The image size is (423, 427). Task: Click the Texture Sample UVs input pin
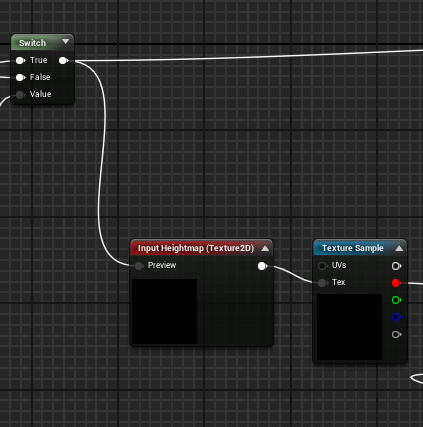pyautogui.click(x=322, y=266)
